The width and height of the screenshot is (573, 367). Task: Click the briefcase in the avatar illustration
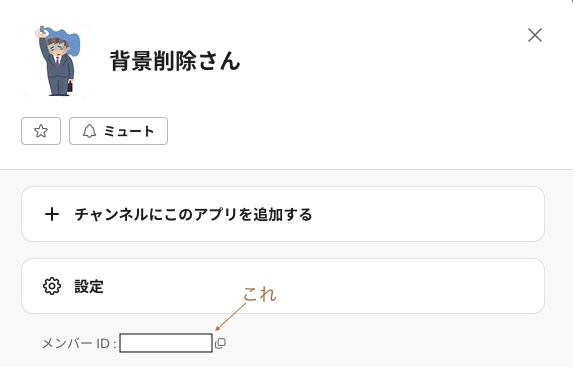point(70,86)
